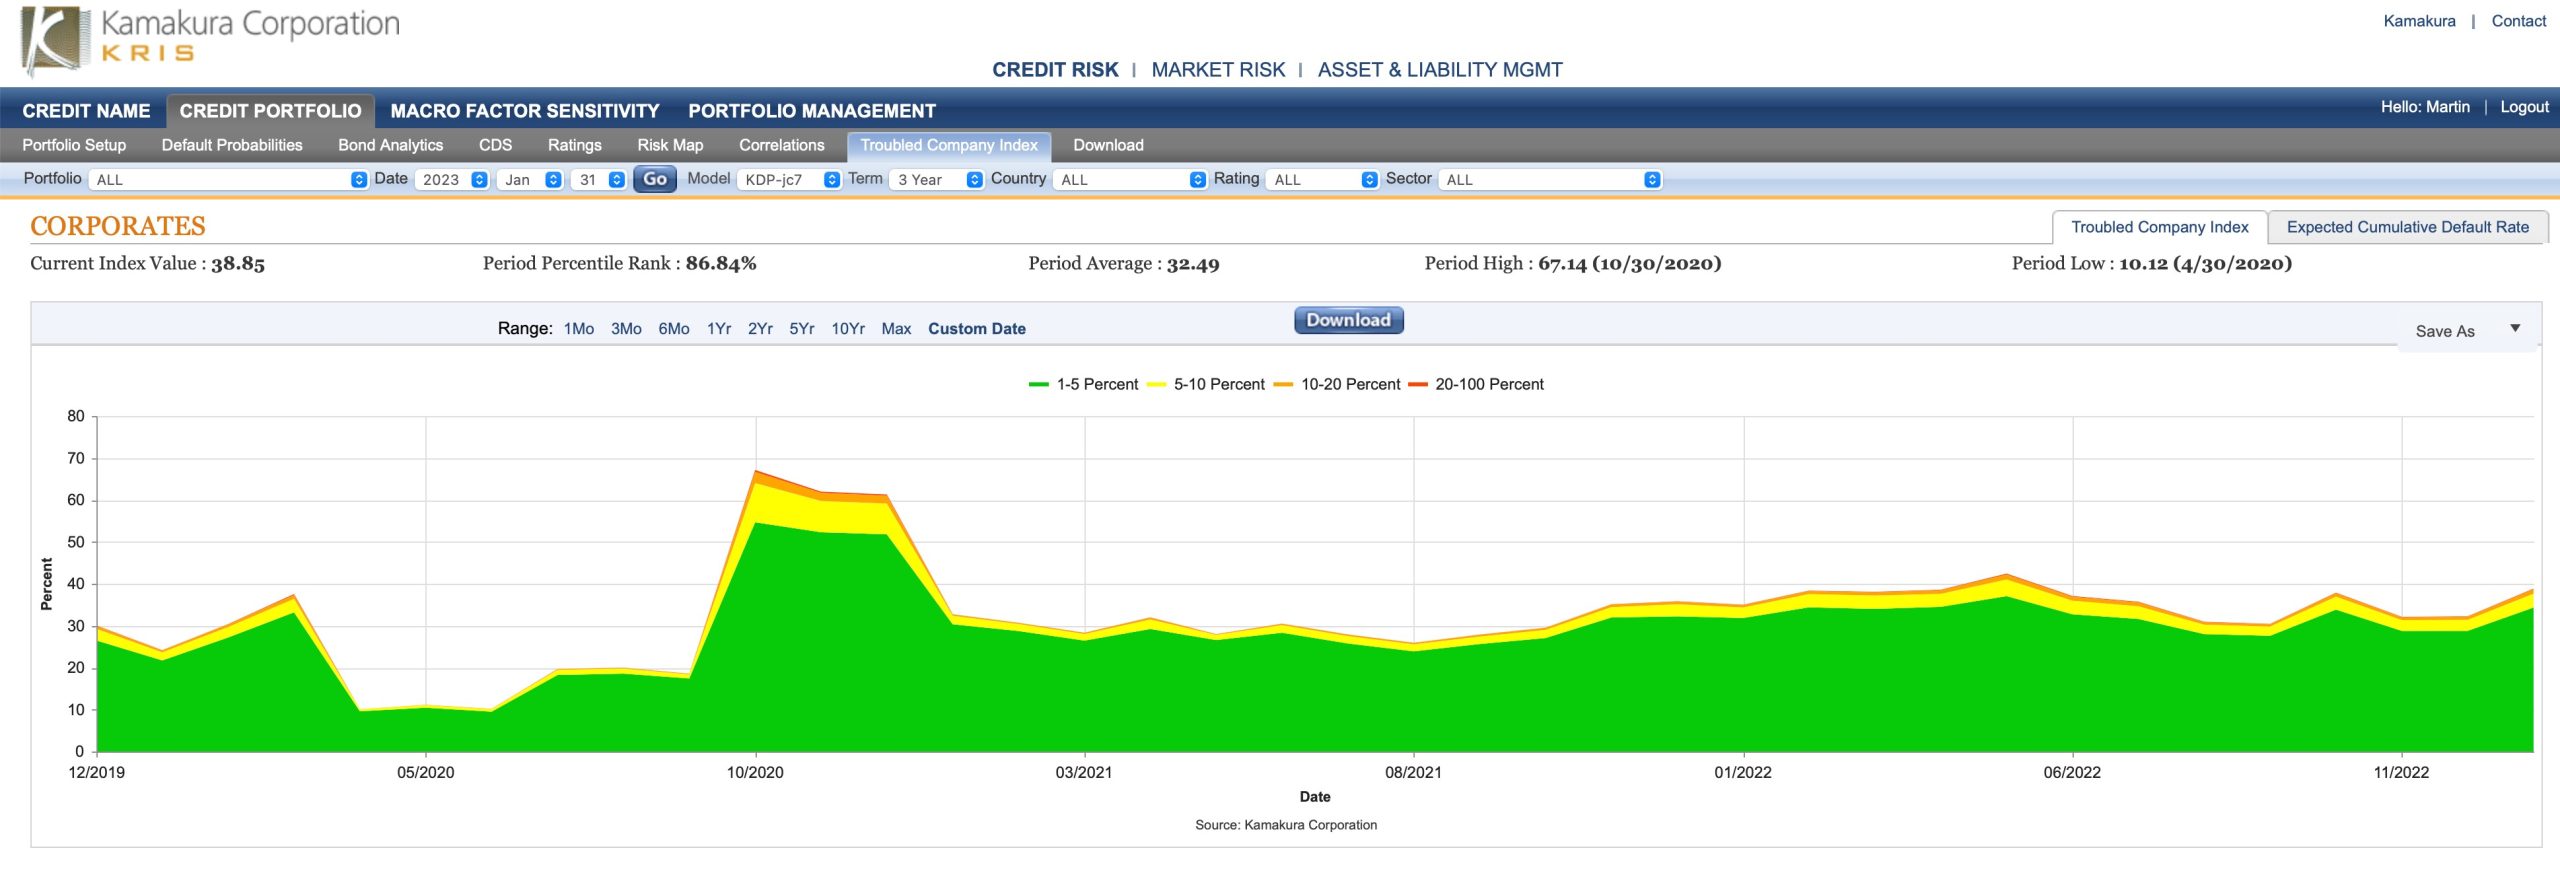Open the Correlations submenu
The height and width of the screenshot is (877, 2560).
(x=782, y=145)
